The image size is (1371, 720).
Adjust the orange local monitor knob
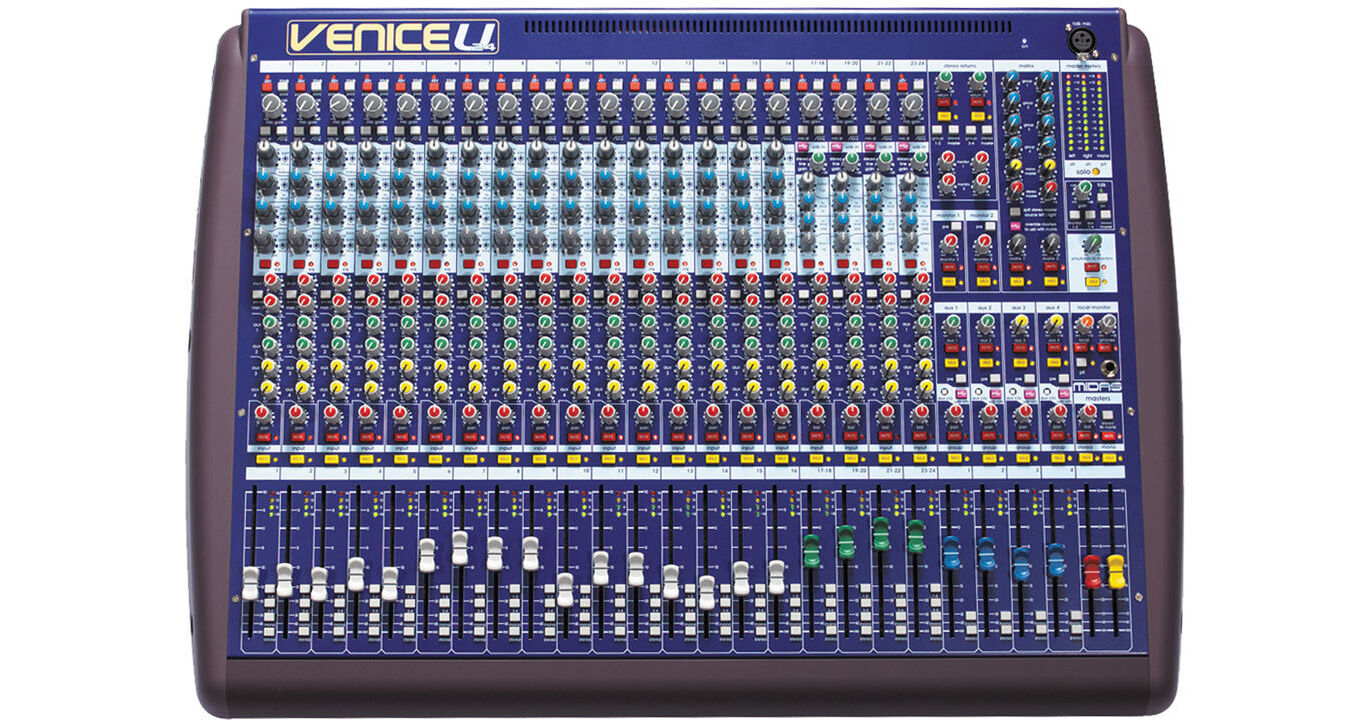(x=1085, y=323)
